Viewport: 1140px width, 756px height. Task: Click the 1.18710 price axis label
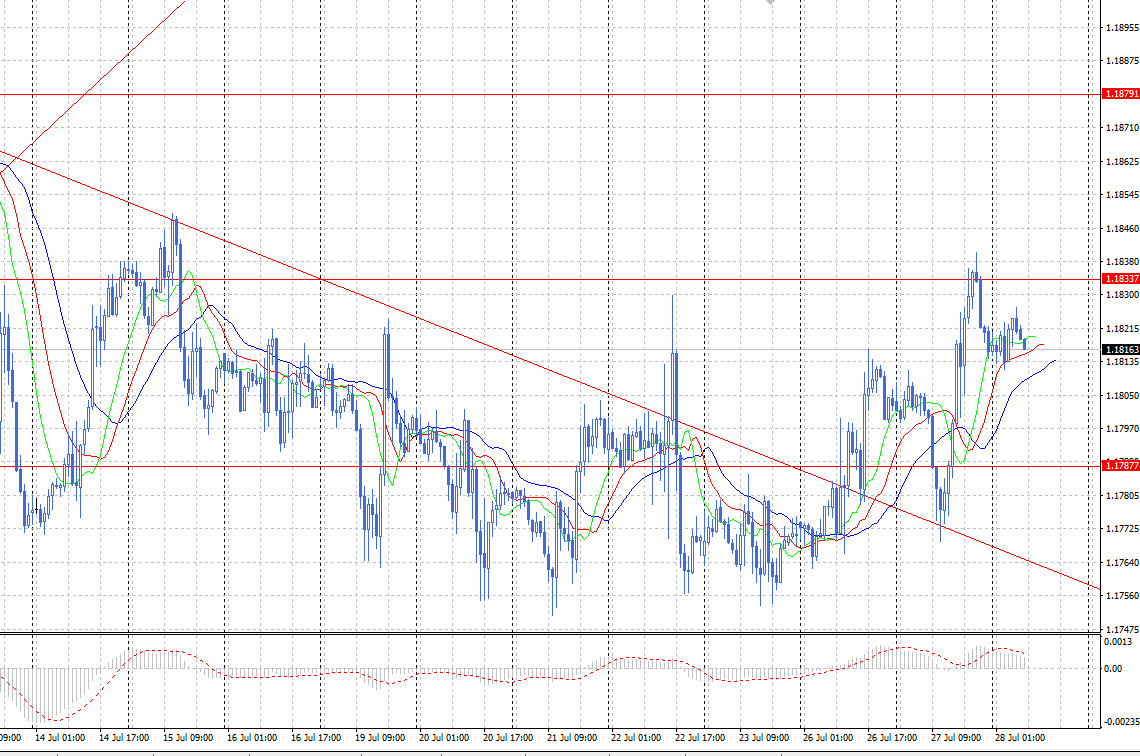click(1122, 128)
